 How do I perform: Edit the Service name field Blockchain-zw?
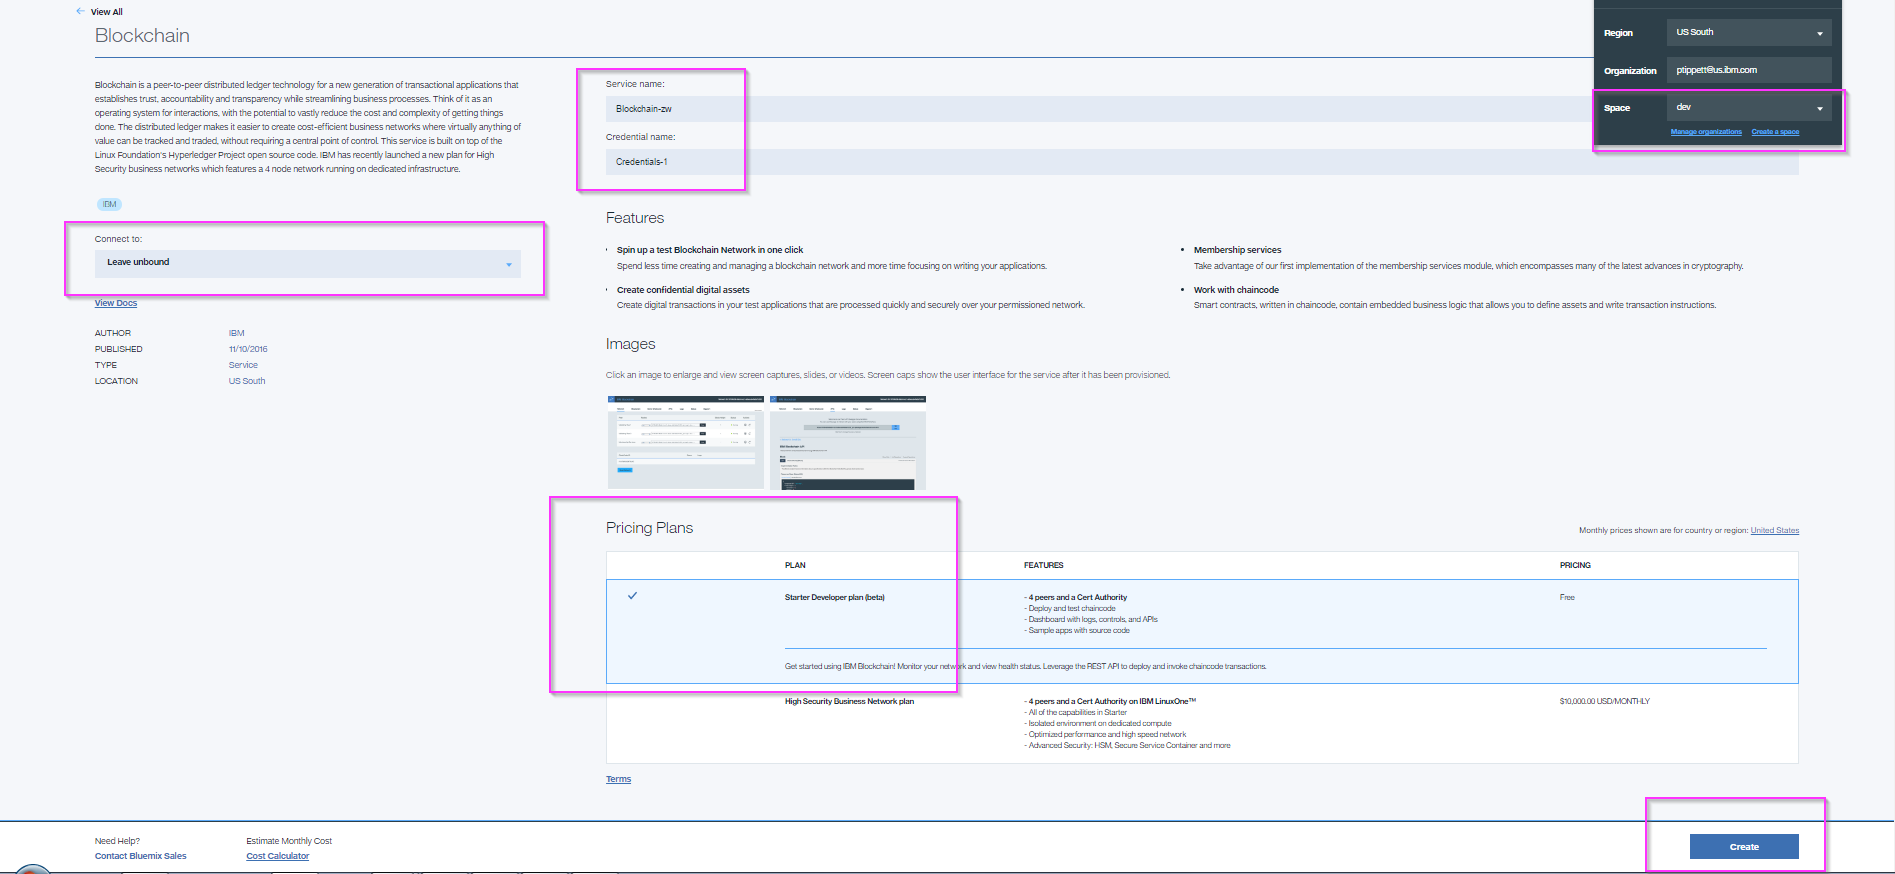click(x=1202, y=109)
